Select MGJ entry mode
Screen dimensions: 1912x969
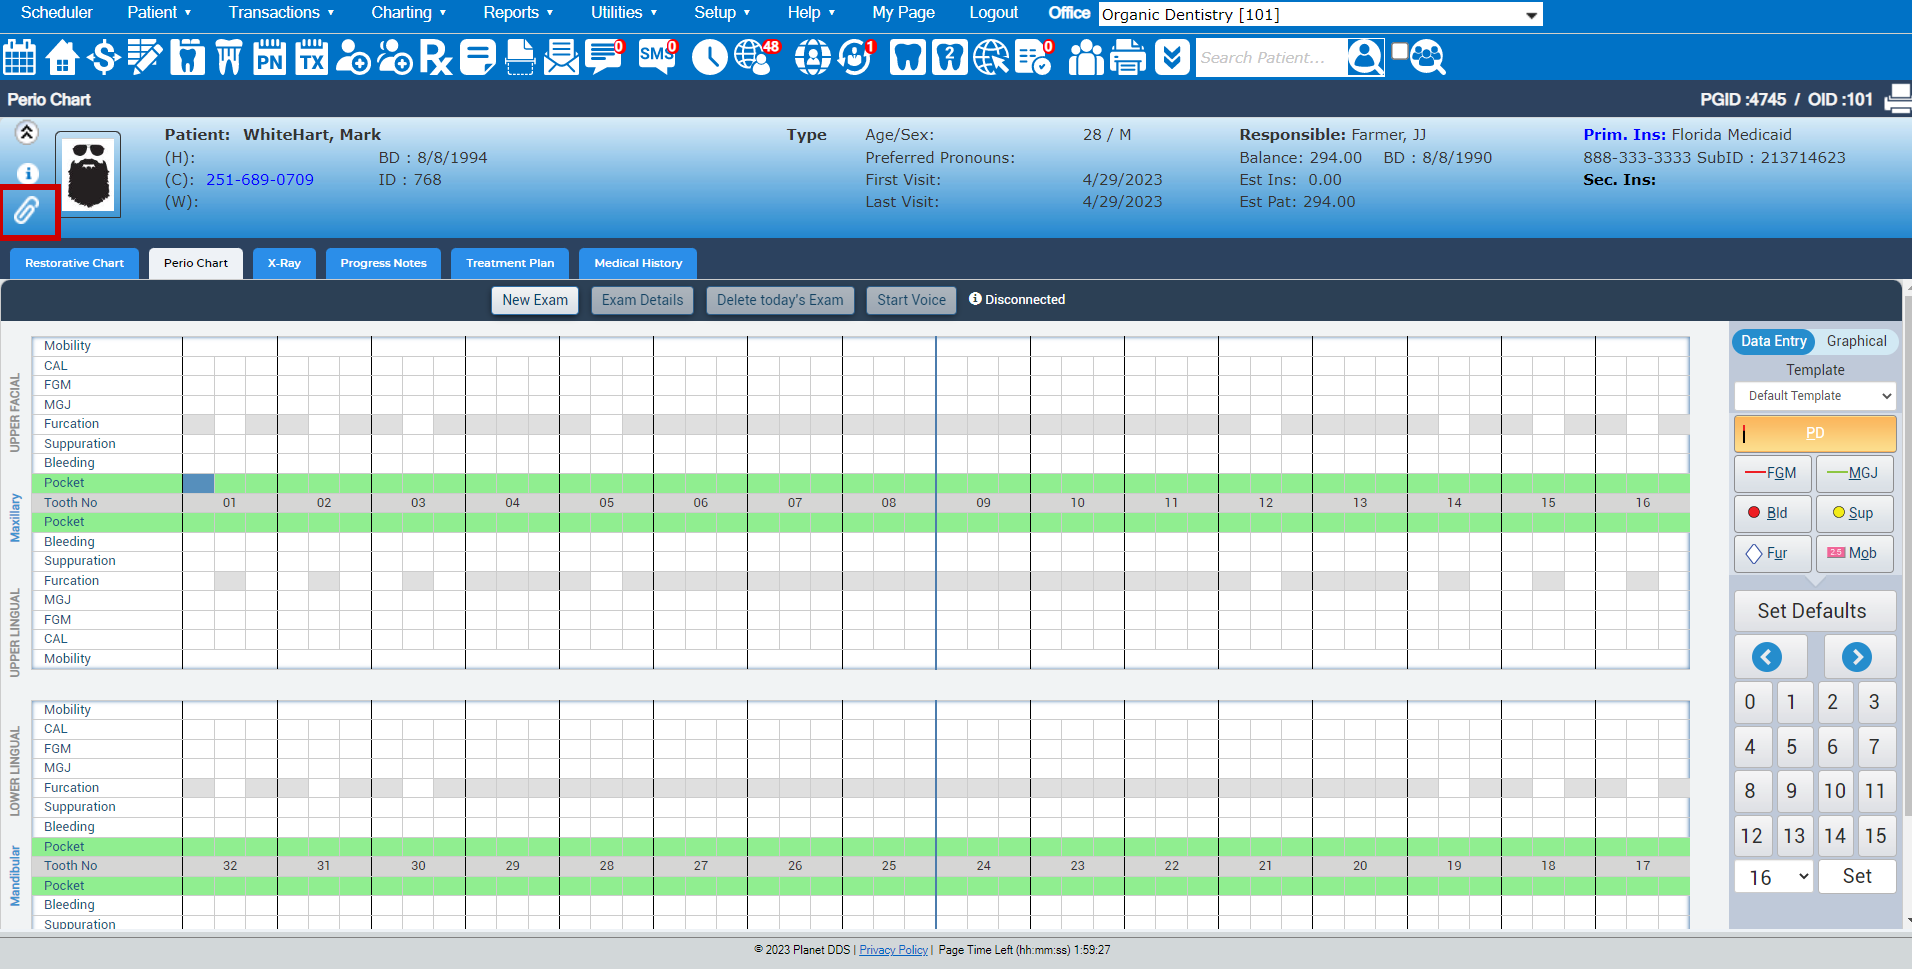pyautogui.click(x=1854, y=473)
